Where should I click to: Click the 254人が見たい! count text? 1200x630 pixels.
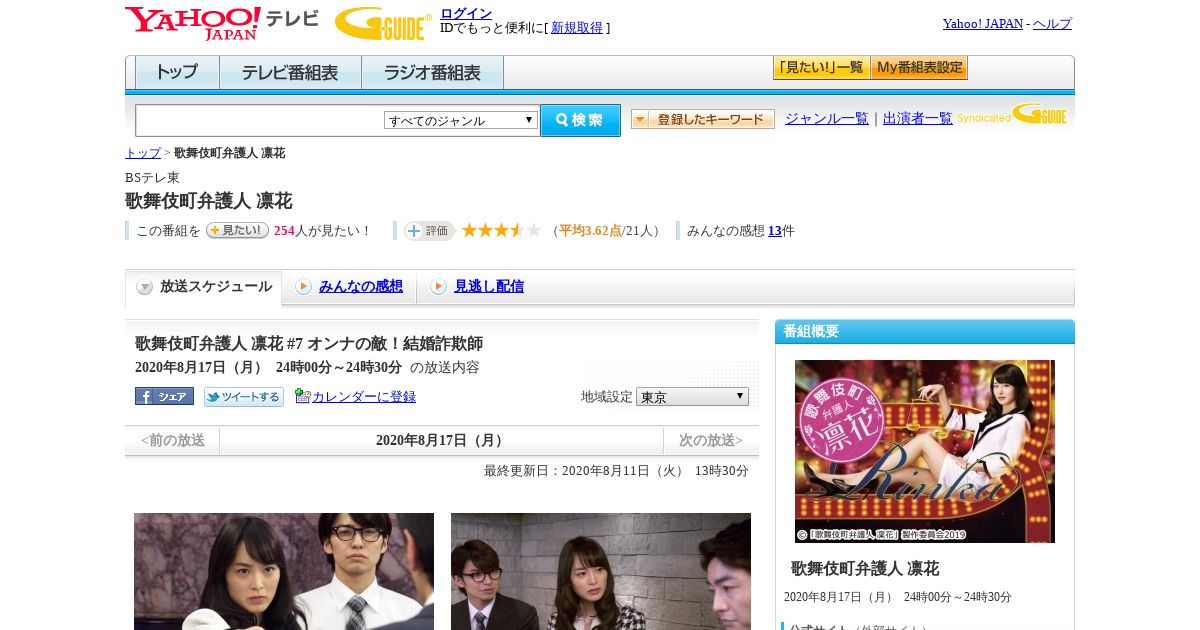322,231
